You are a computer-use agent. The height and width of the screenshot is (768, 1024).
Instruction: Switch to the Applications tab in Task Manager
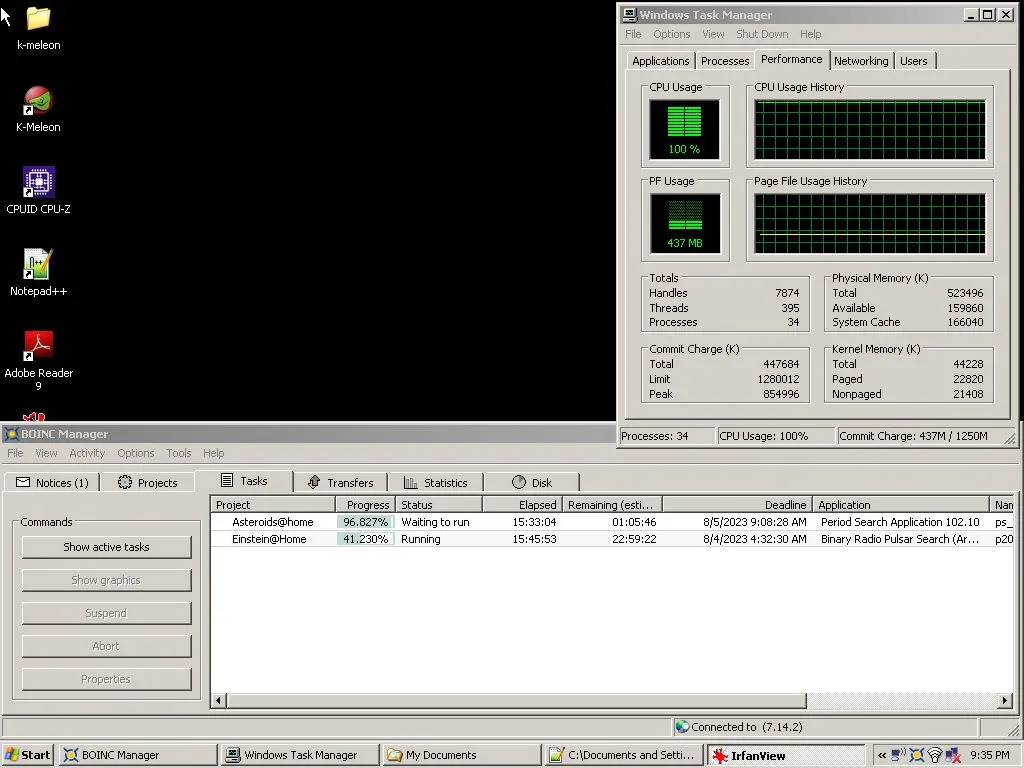[x=660, y=61]
